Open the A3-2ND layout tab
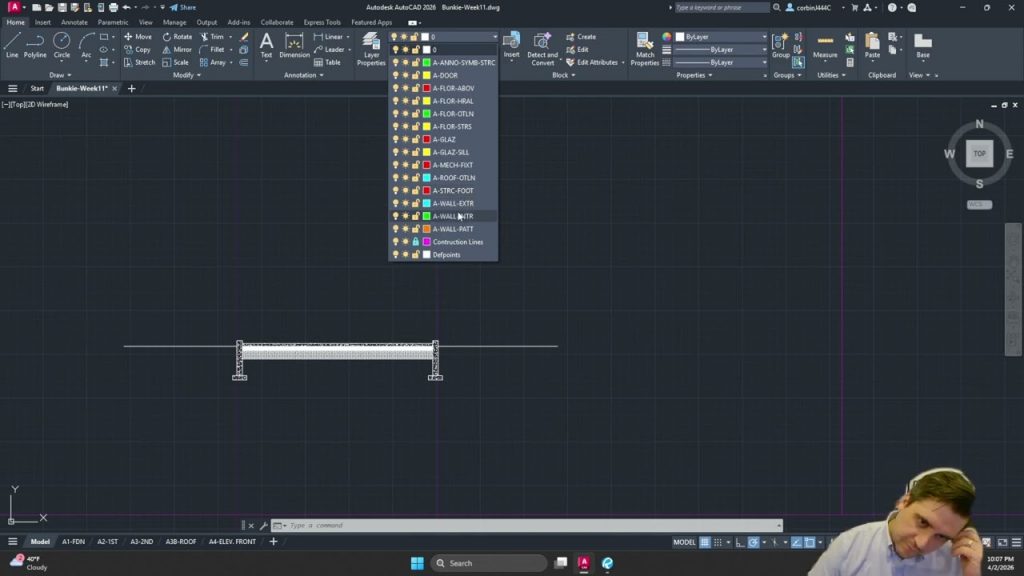Image resolution: width=1024 pixels, height=576 pixels. (140, 542)
